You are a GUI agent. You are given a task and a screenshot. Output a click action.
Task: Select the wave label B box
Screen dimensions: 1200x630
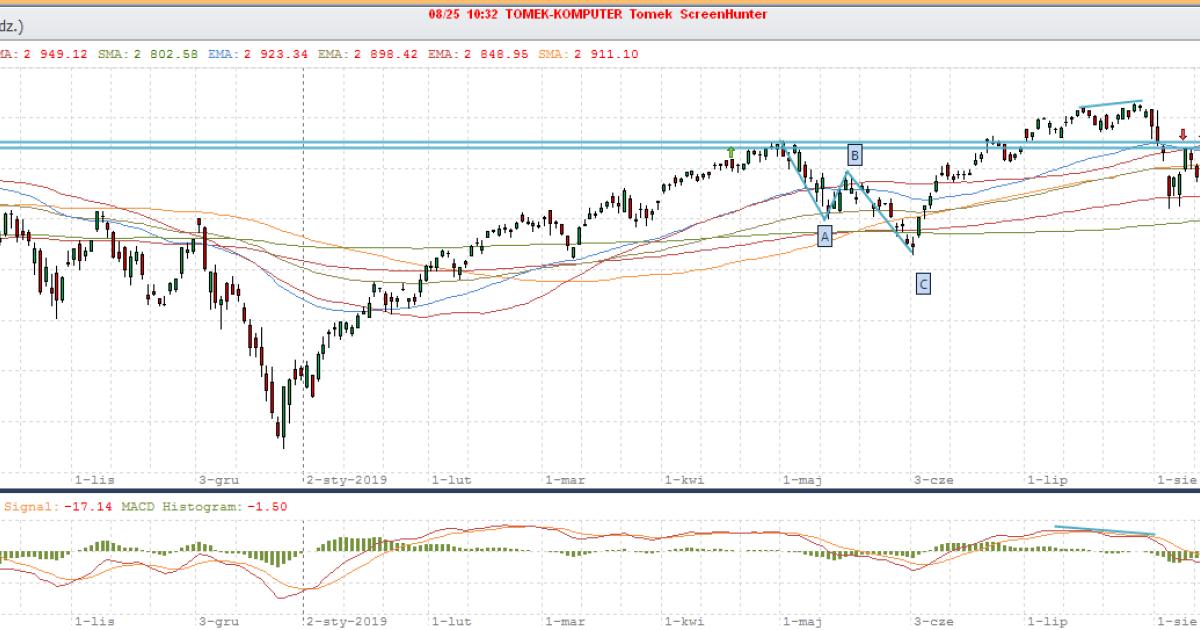pyautogui.click(x=855, y=154)
